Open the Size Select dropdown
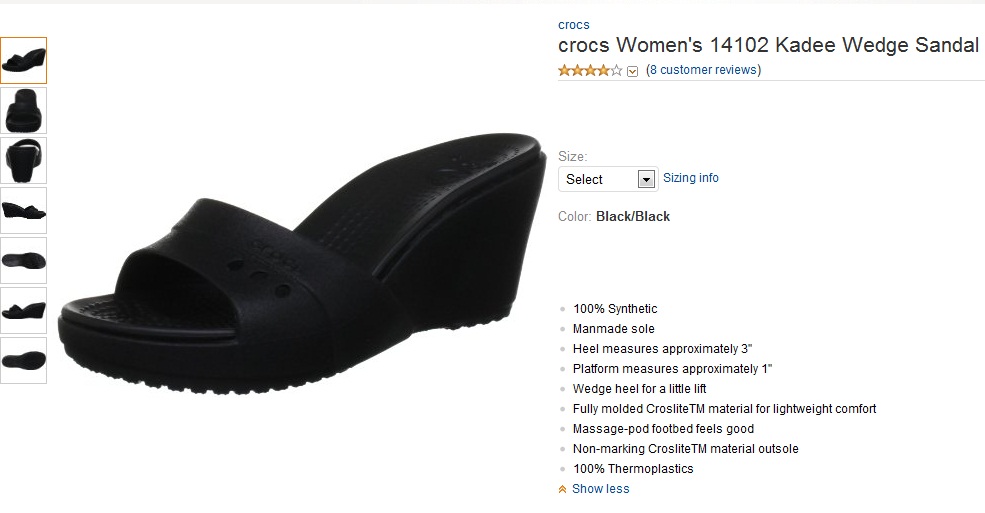 pos(608,179)
